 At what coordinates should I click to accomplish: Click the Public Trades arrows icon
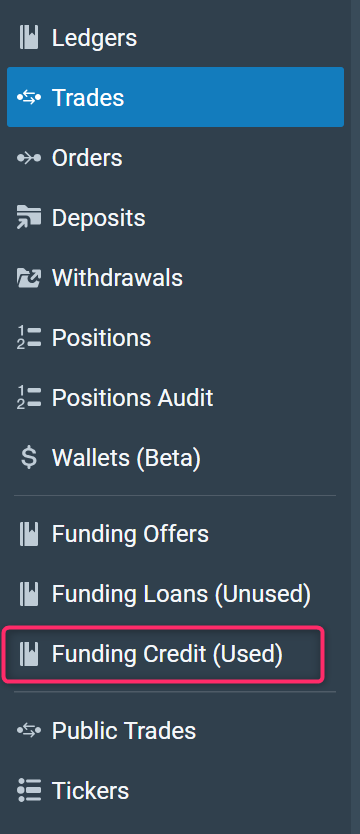pos(29,731)
